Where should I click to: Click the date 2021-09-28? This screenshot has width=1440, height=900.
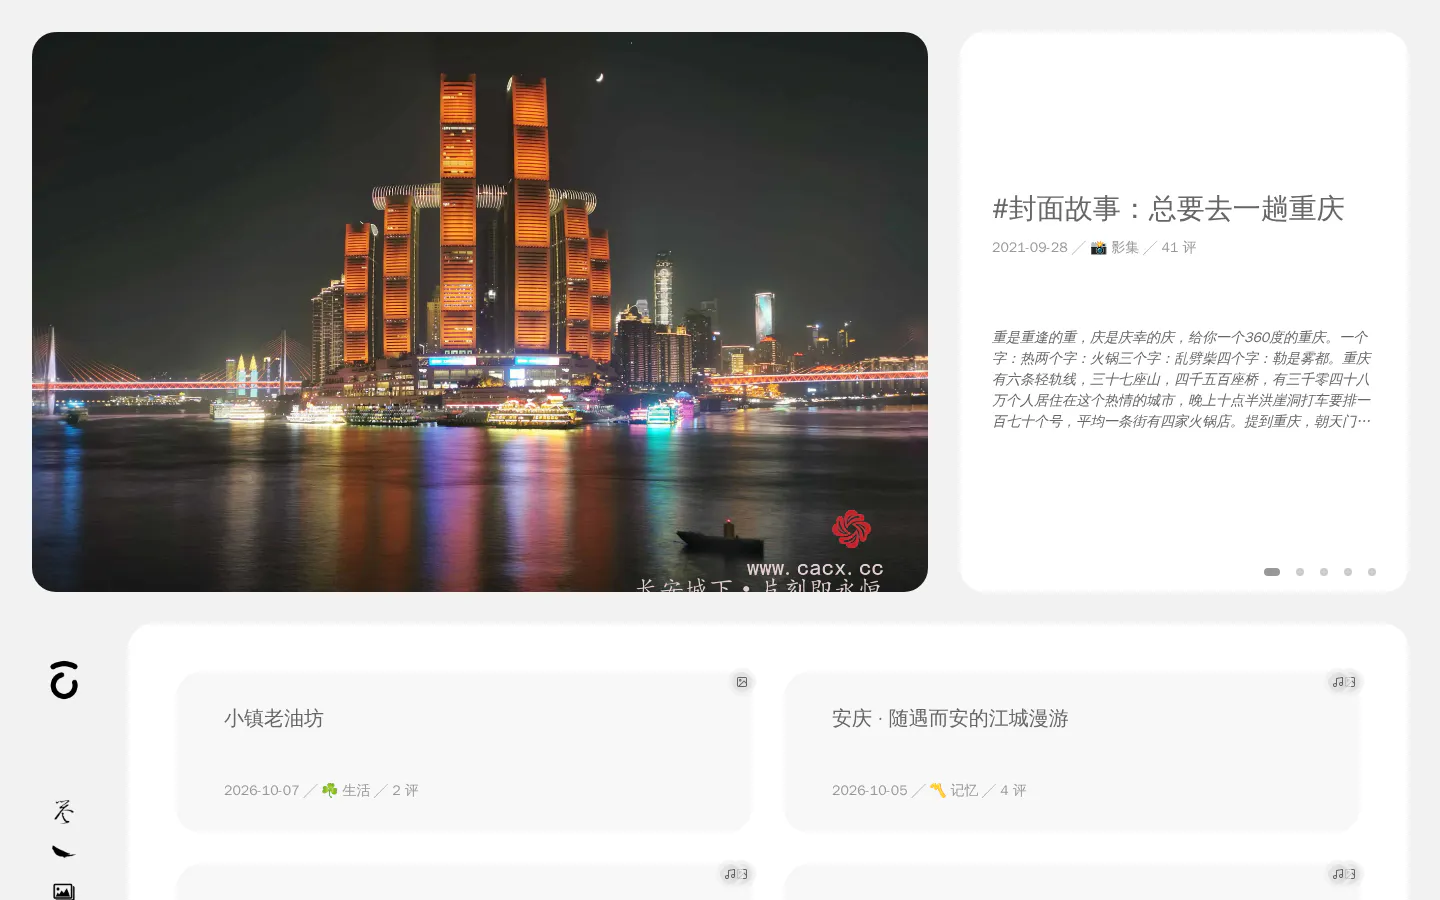pyautogui.click(x=1030, y=247)
